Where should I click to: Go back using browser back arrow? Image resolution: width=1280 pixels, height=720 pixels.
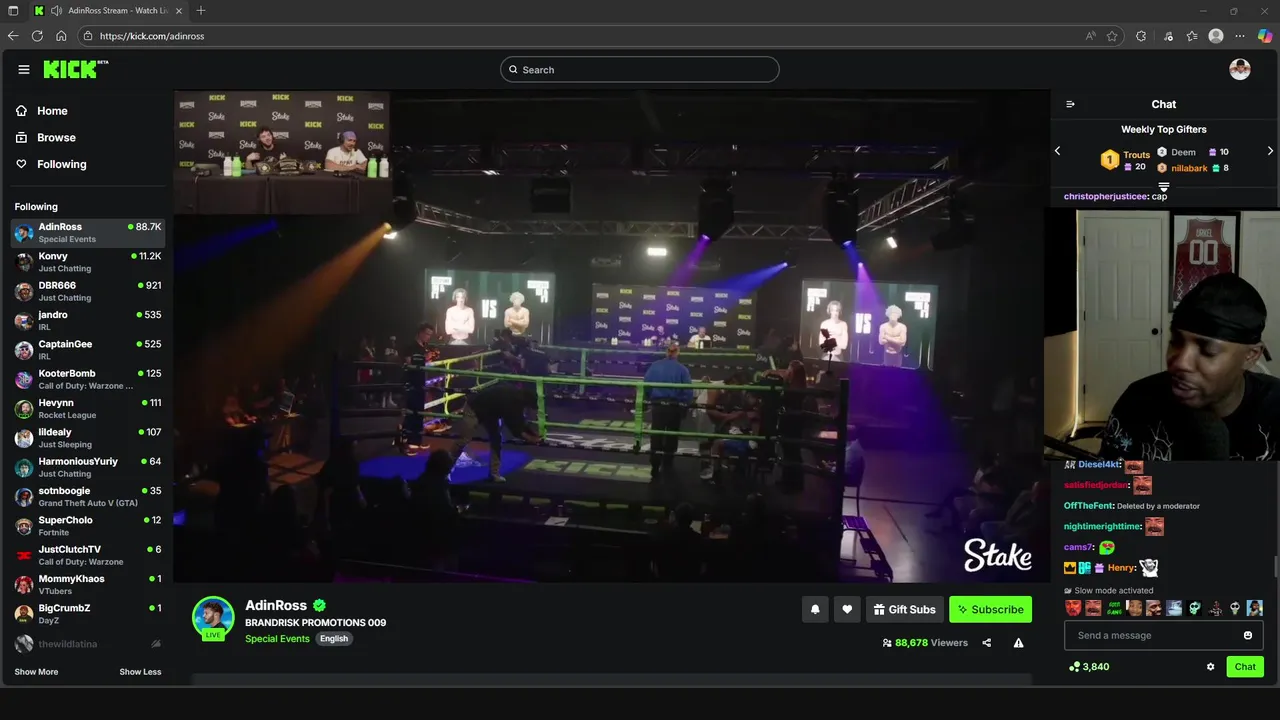13,36
